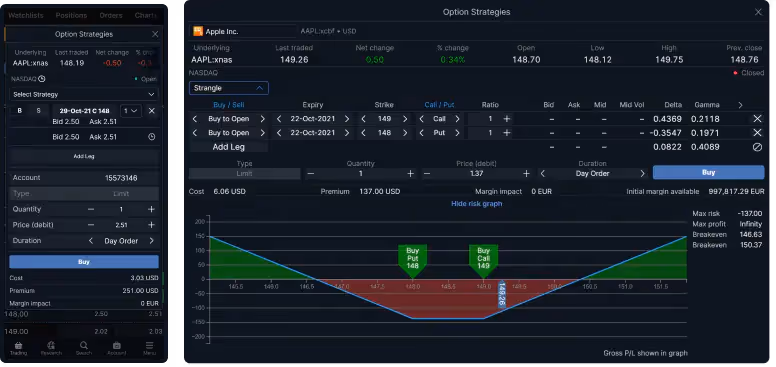Open Select Strategy dropdown in left panel

tap(84, 94)
